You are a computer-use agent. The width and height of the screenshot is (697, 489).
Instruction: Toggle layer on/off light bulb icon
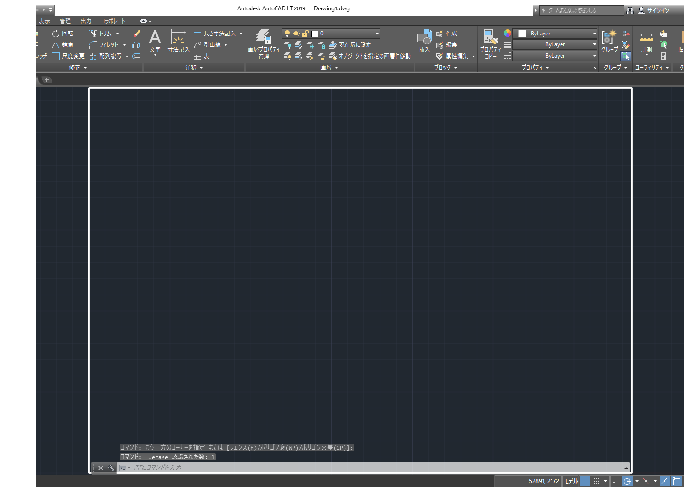[x=287, y=33]
